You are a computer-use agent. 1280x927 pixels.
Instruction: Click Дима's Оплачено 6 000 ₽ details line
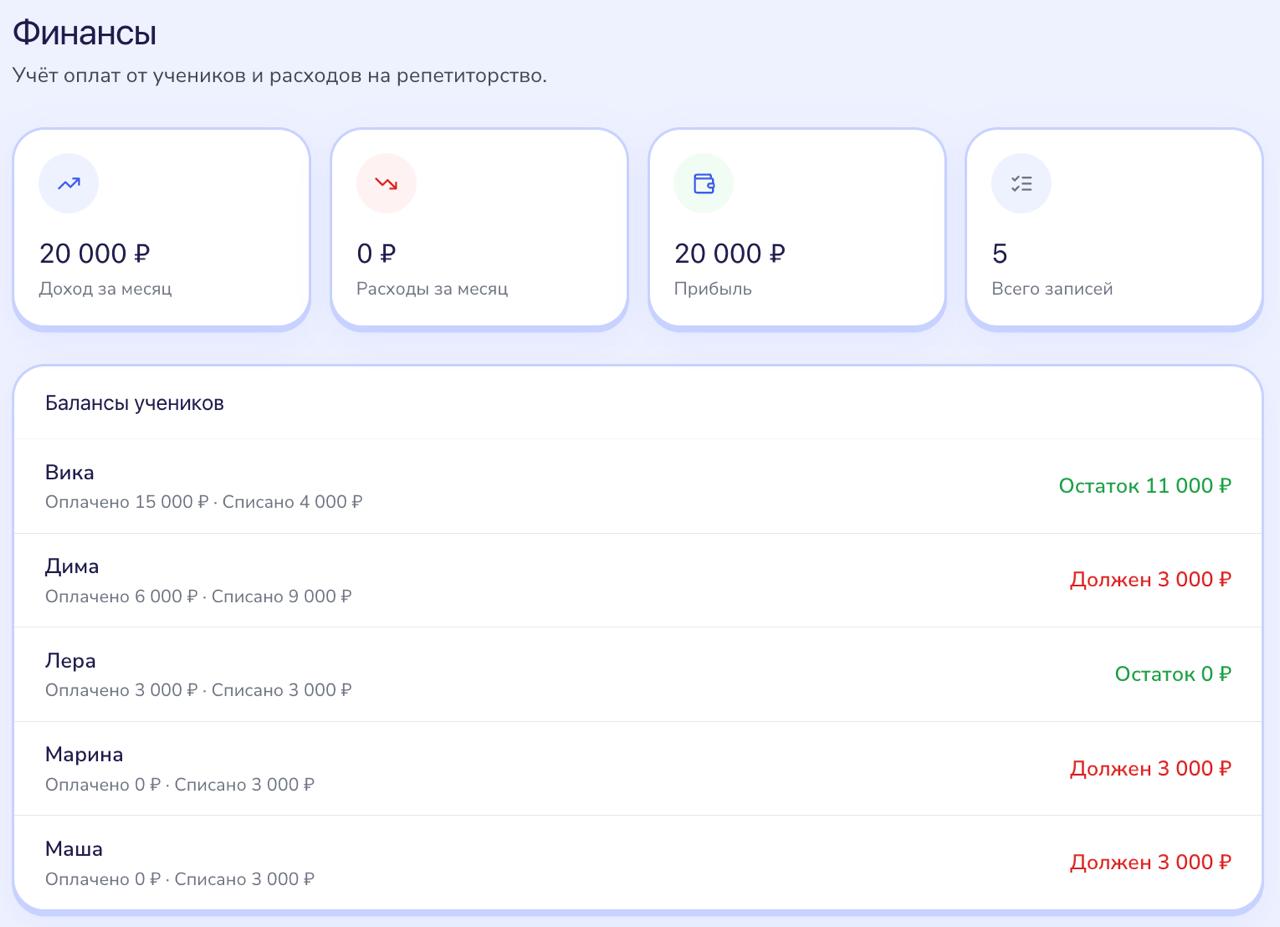[198, 596]
